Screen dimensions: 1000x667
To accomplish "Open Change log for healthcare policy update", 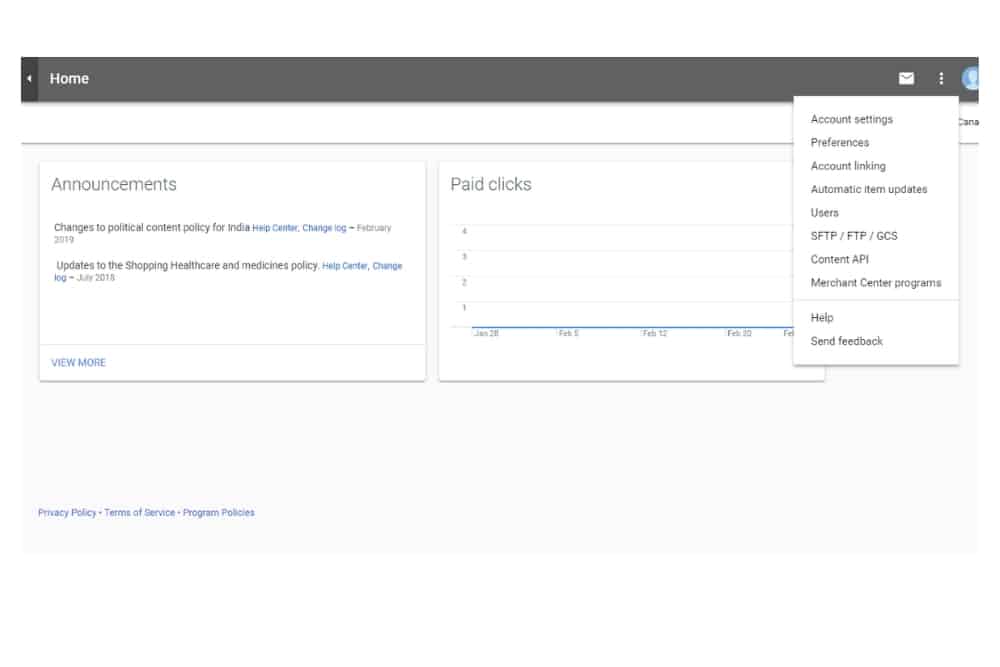I will (x=390, y=266).
